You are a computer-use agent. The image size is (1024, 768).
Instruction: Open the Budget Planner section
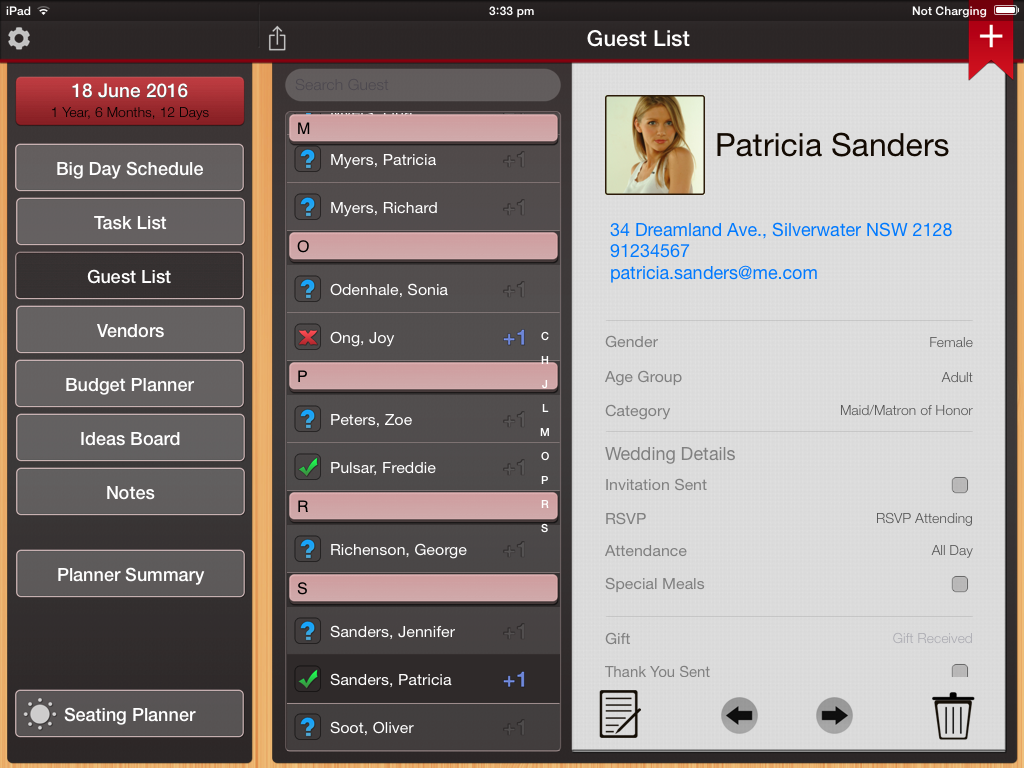click(x=130, y=385)
